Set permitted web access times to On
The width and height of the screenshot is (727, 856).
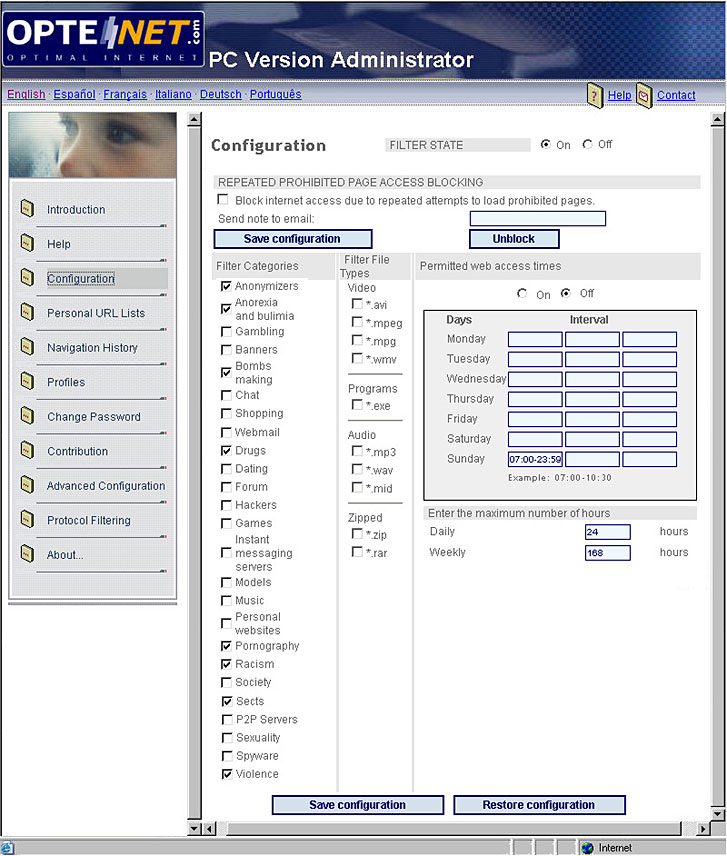click(x=522, y=294)
